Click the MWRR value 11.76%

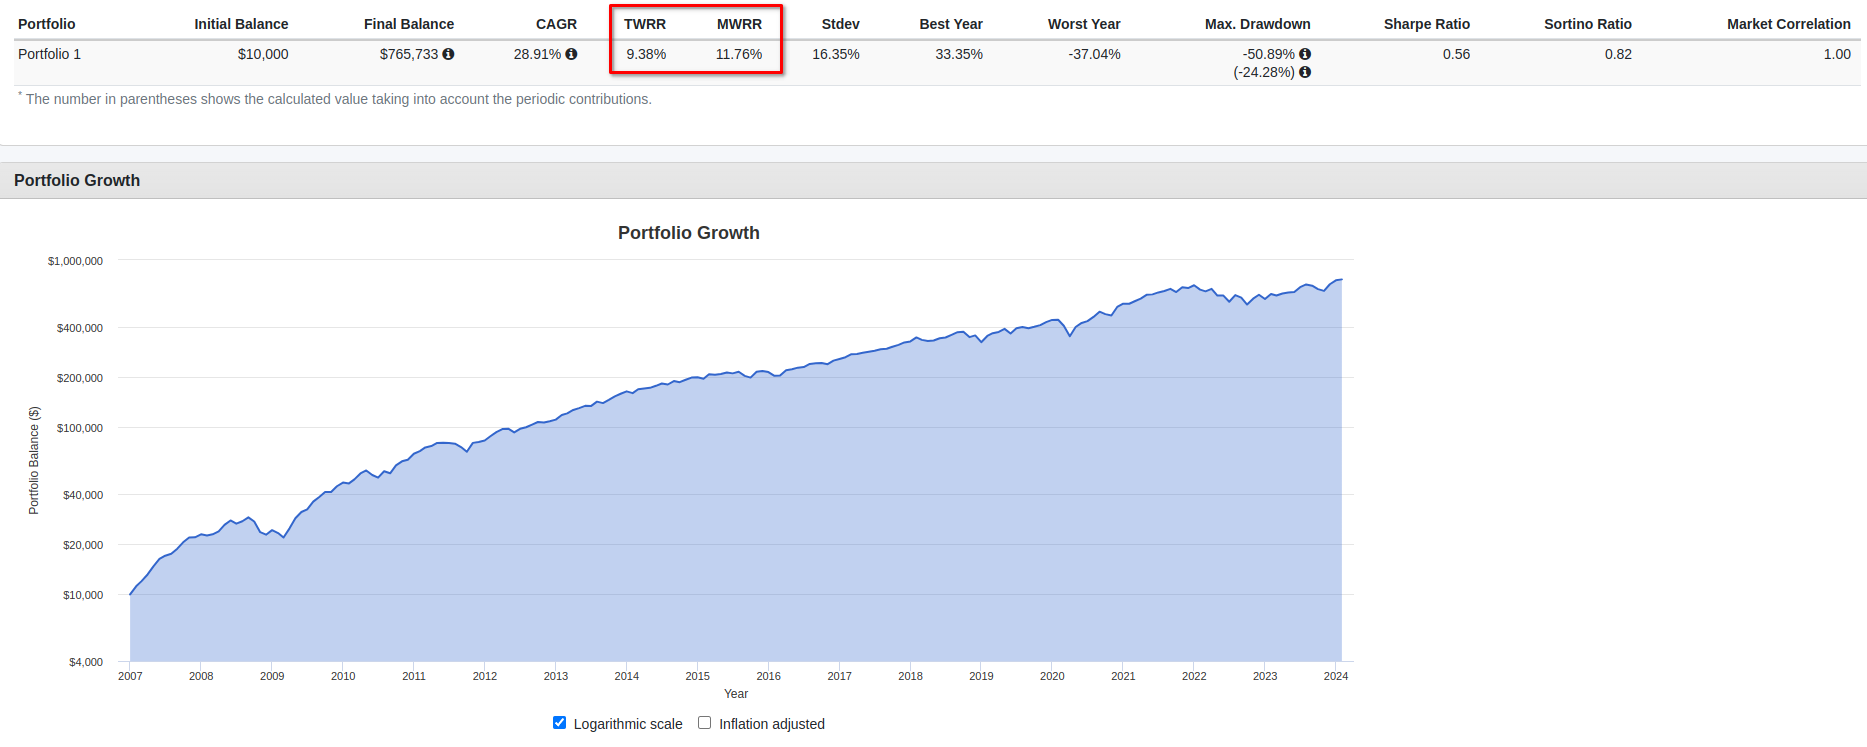click(738, 54)
